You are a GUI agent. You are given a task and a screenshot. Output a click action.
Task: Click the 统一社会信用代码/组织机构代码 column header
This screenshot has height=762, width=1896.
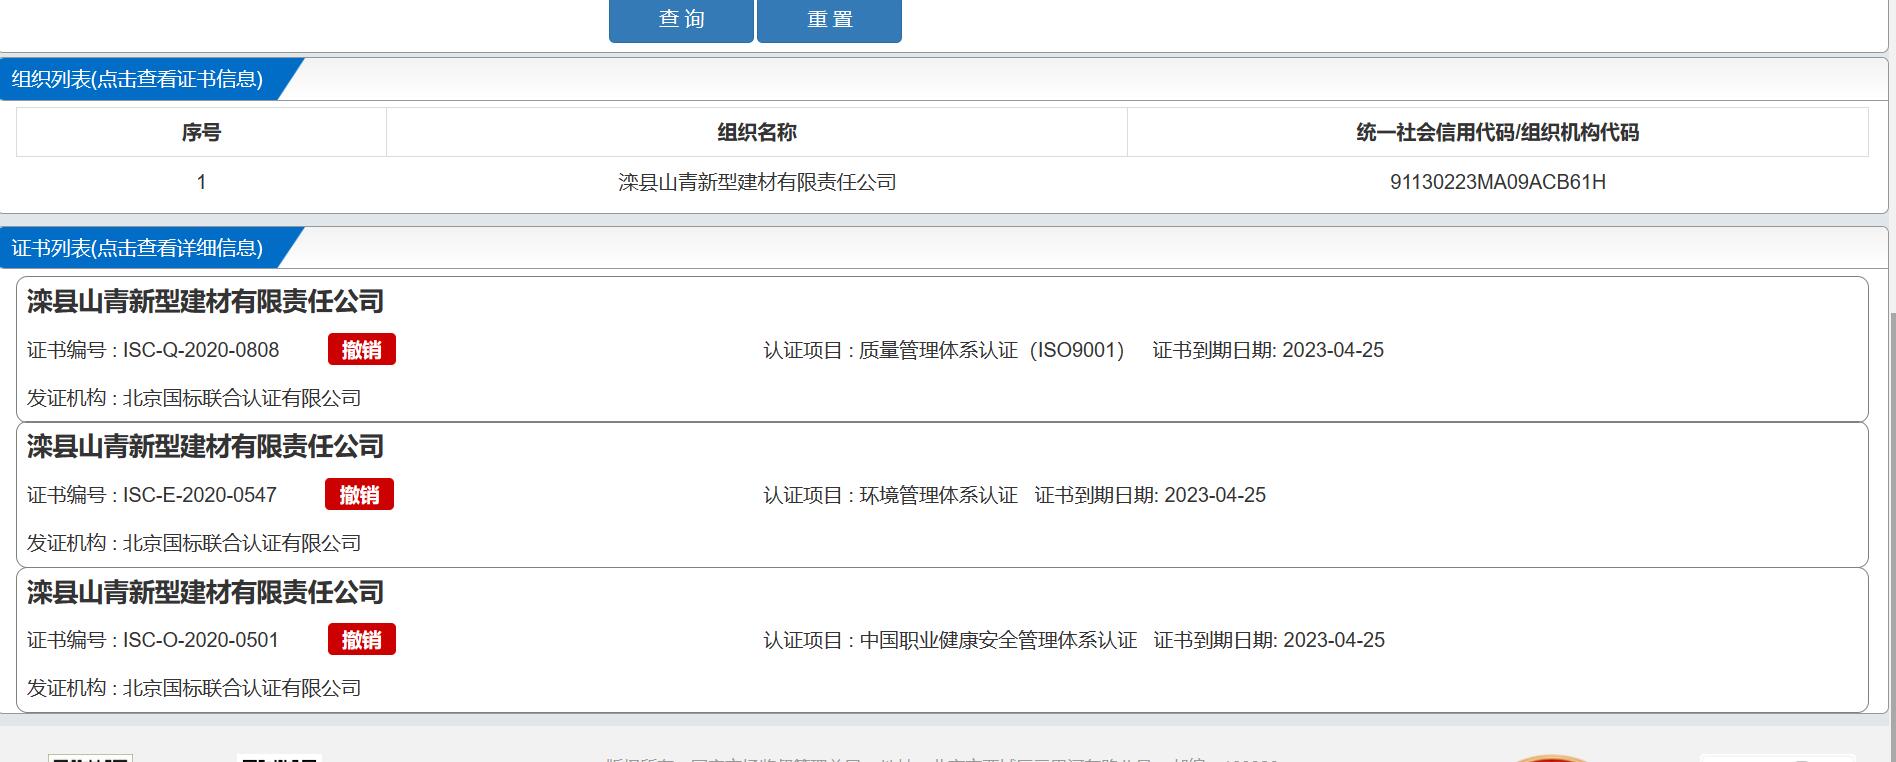(1497, 132)
